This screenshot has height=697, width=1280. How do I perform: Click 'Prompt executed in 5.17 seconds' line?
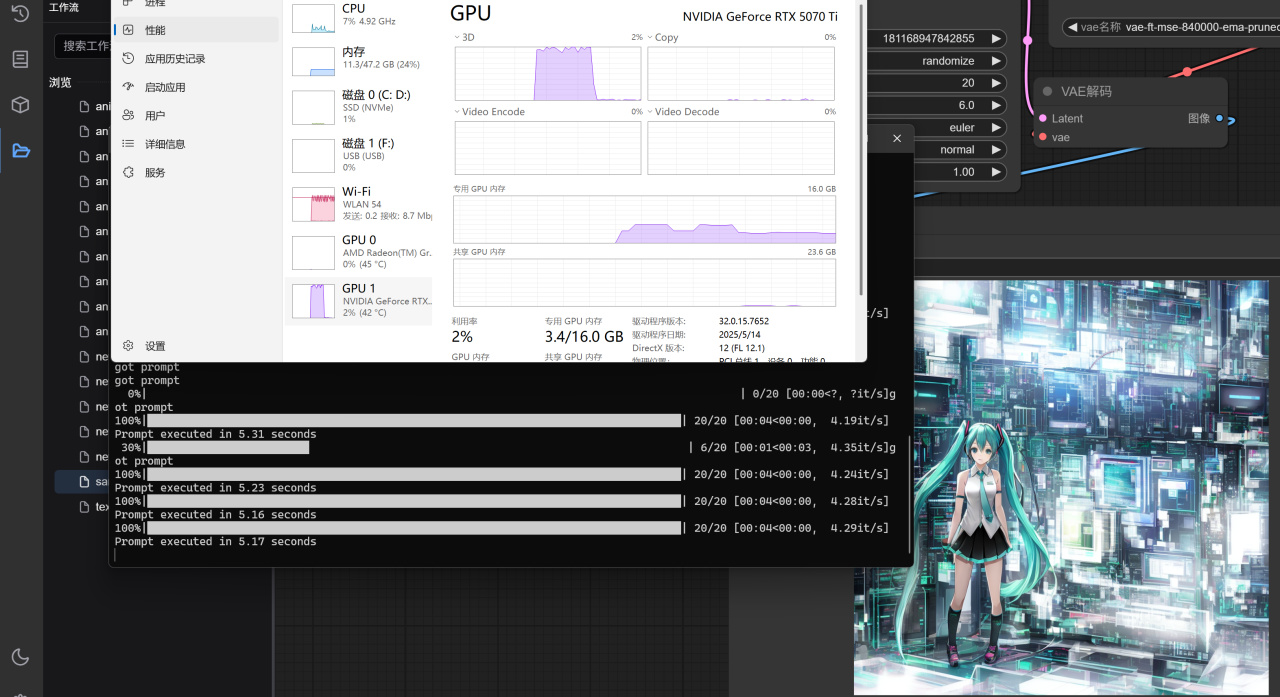pyautogui.click(x=215, y=541)
